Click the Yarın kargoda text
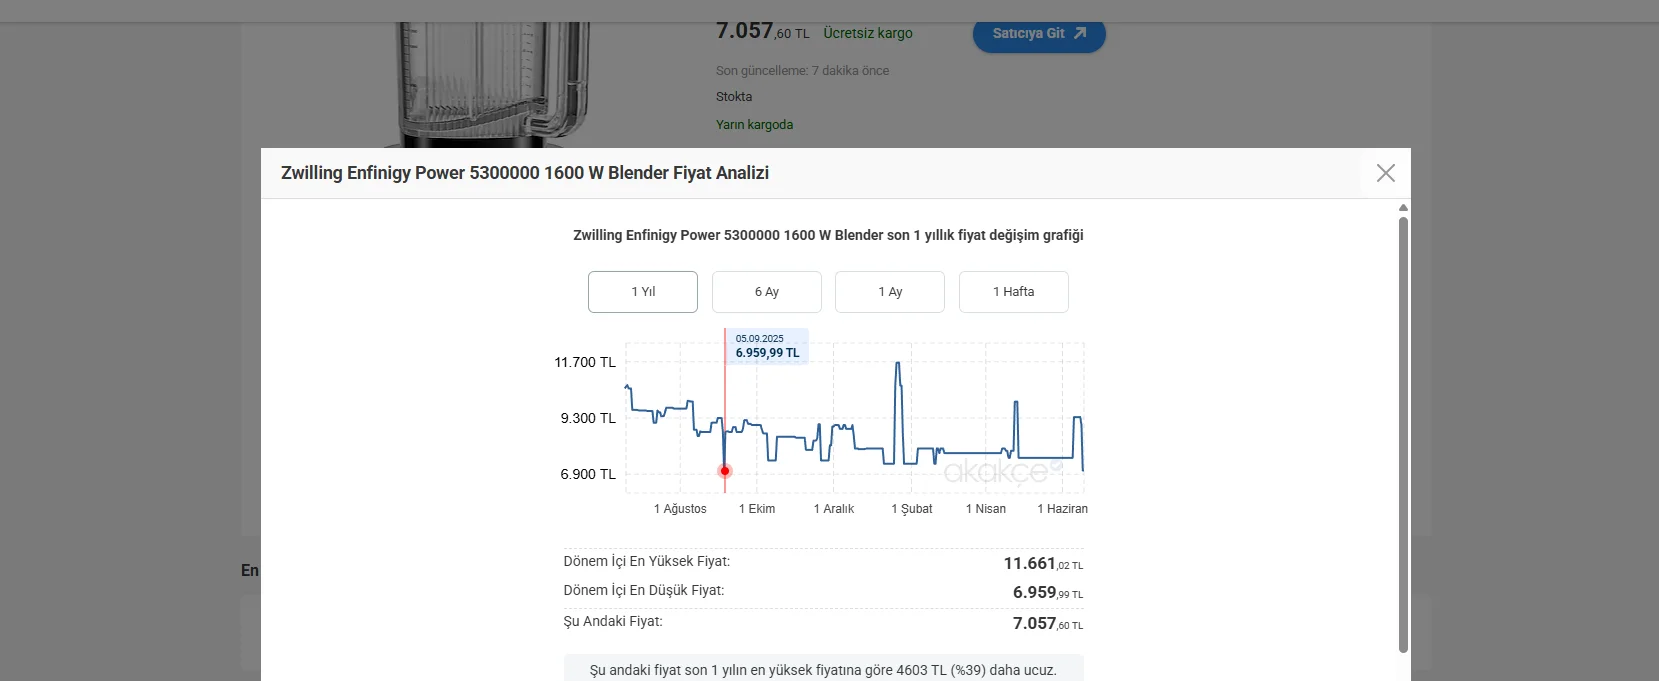 (x=754, y=125)
